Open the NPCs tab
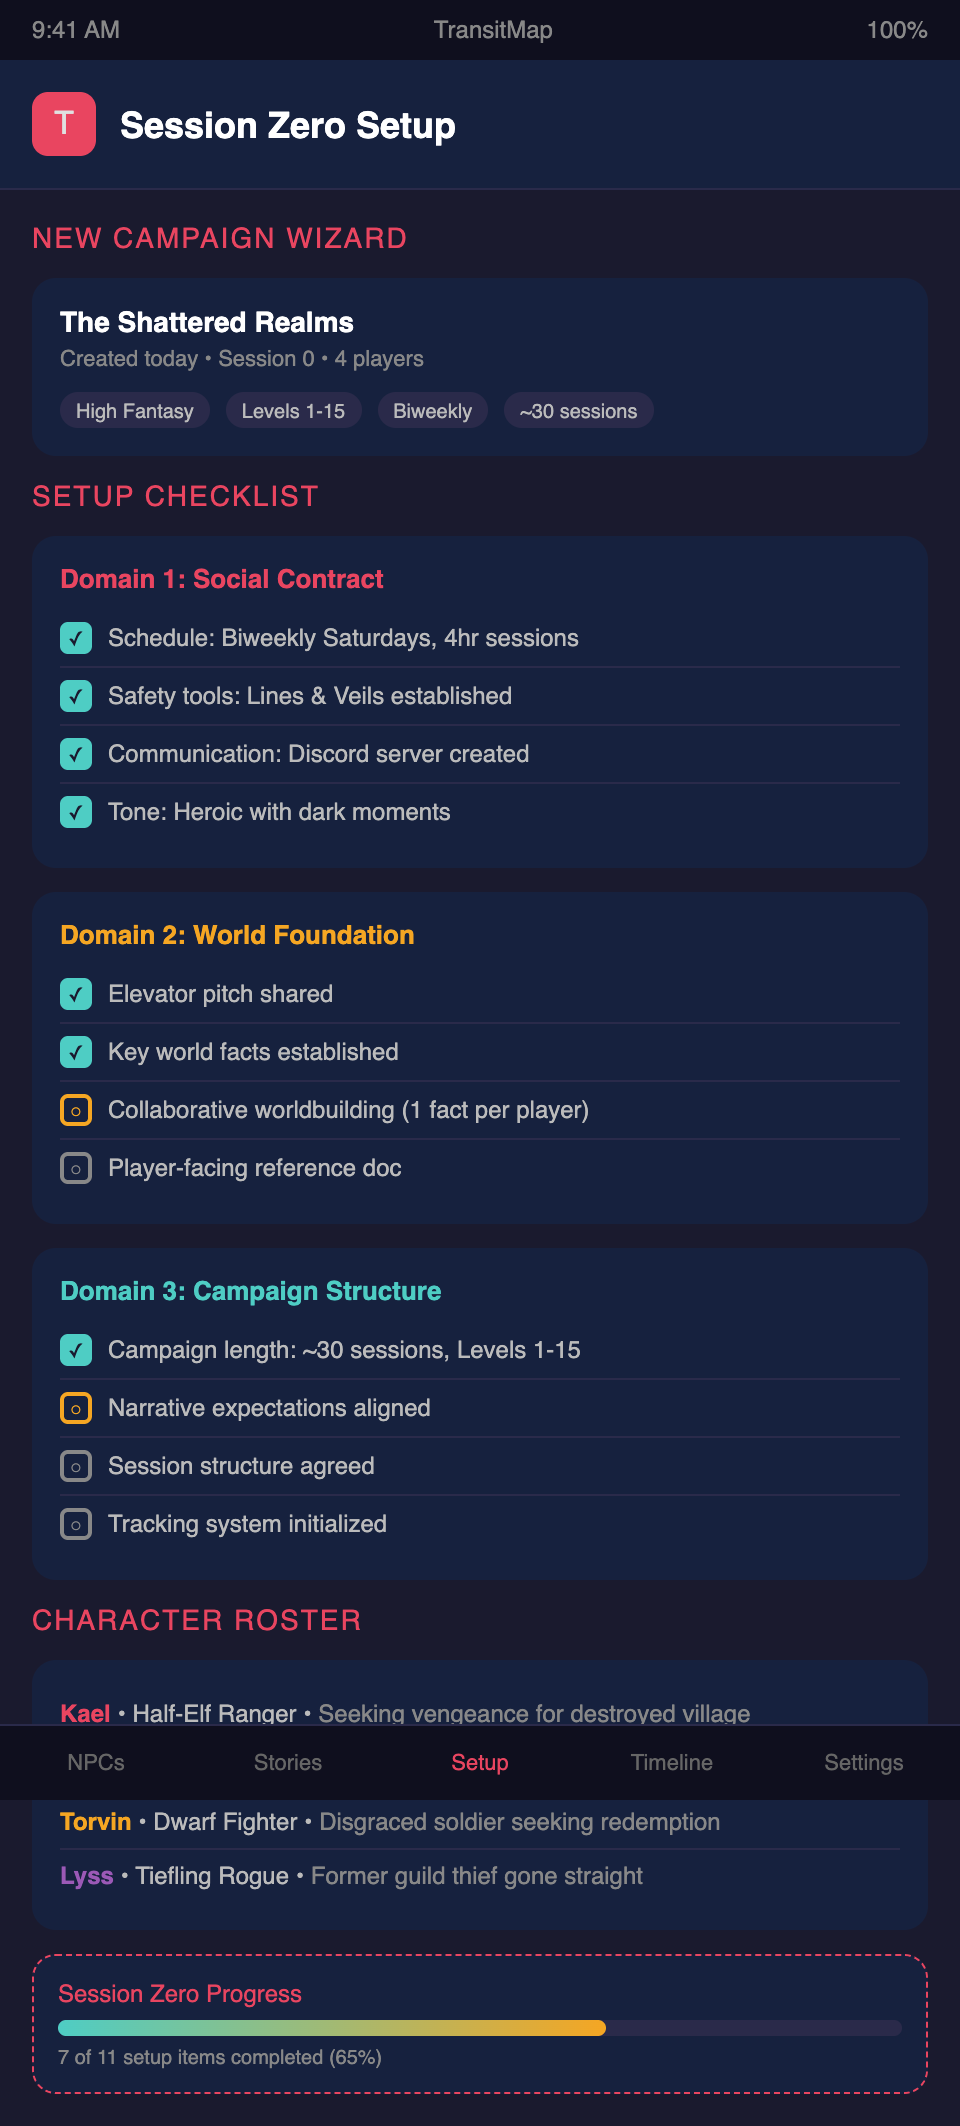 tap(96, 1762)
